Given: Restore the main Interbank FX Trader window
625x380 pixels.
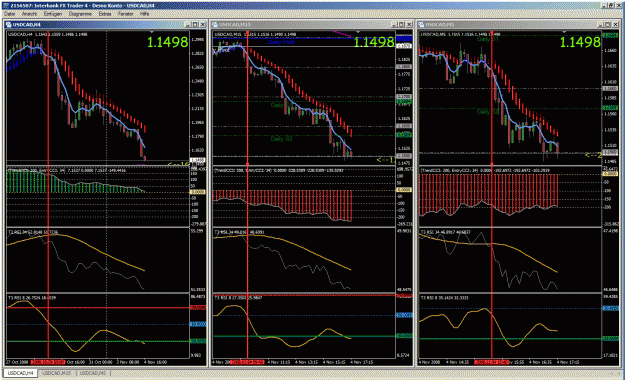Looking at the screenshot, I should pos(611,6).
